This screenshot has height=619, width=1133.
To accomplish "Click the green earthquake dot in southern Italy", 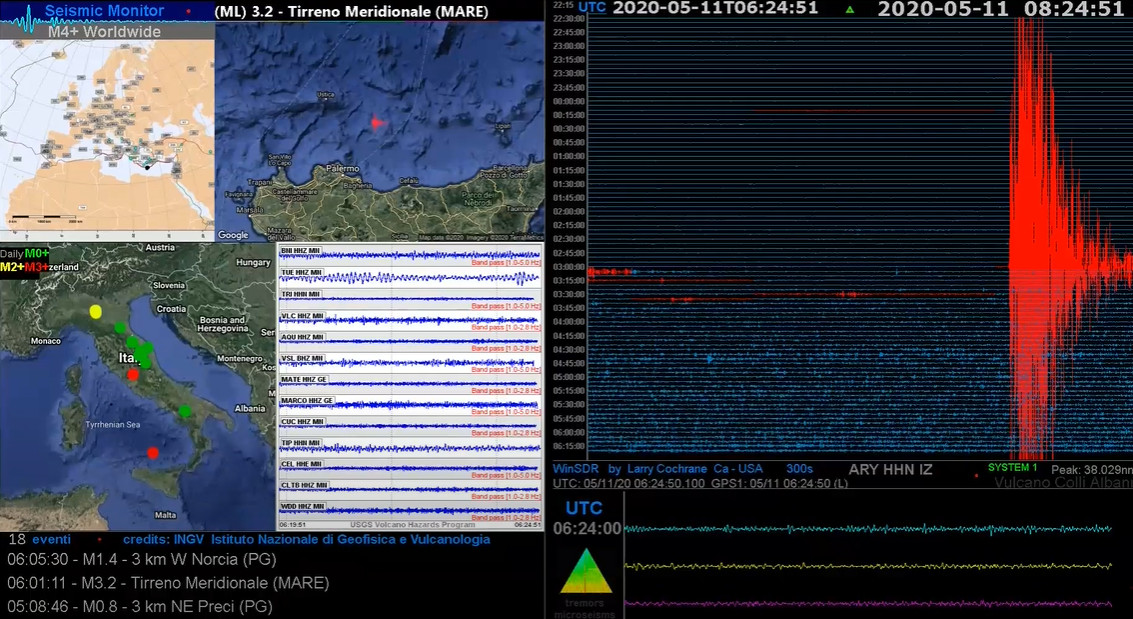I will pyautogui.click(x=185, y=411).
